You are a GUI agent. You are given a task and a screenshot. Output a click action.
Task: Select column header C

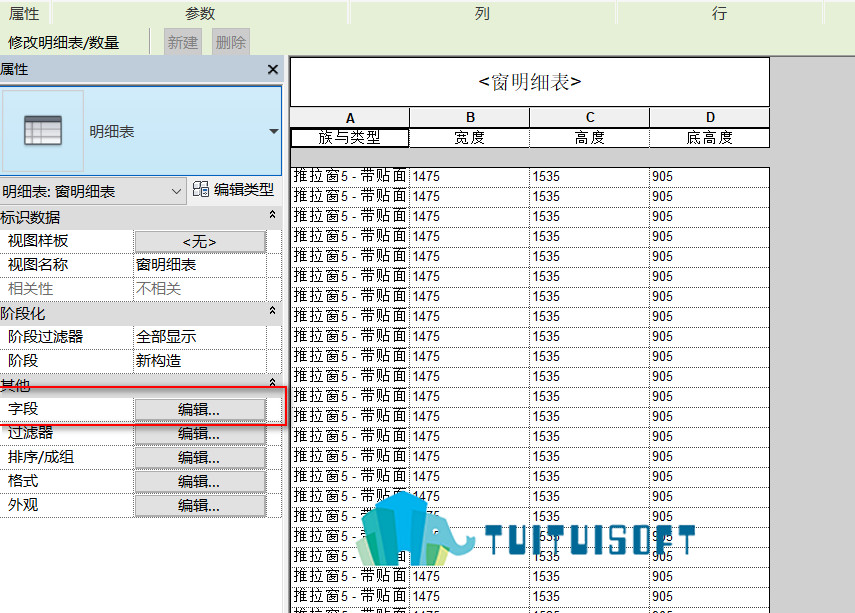(x=590, y=118)
